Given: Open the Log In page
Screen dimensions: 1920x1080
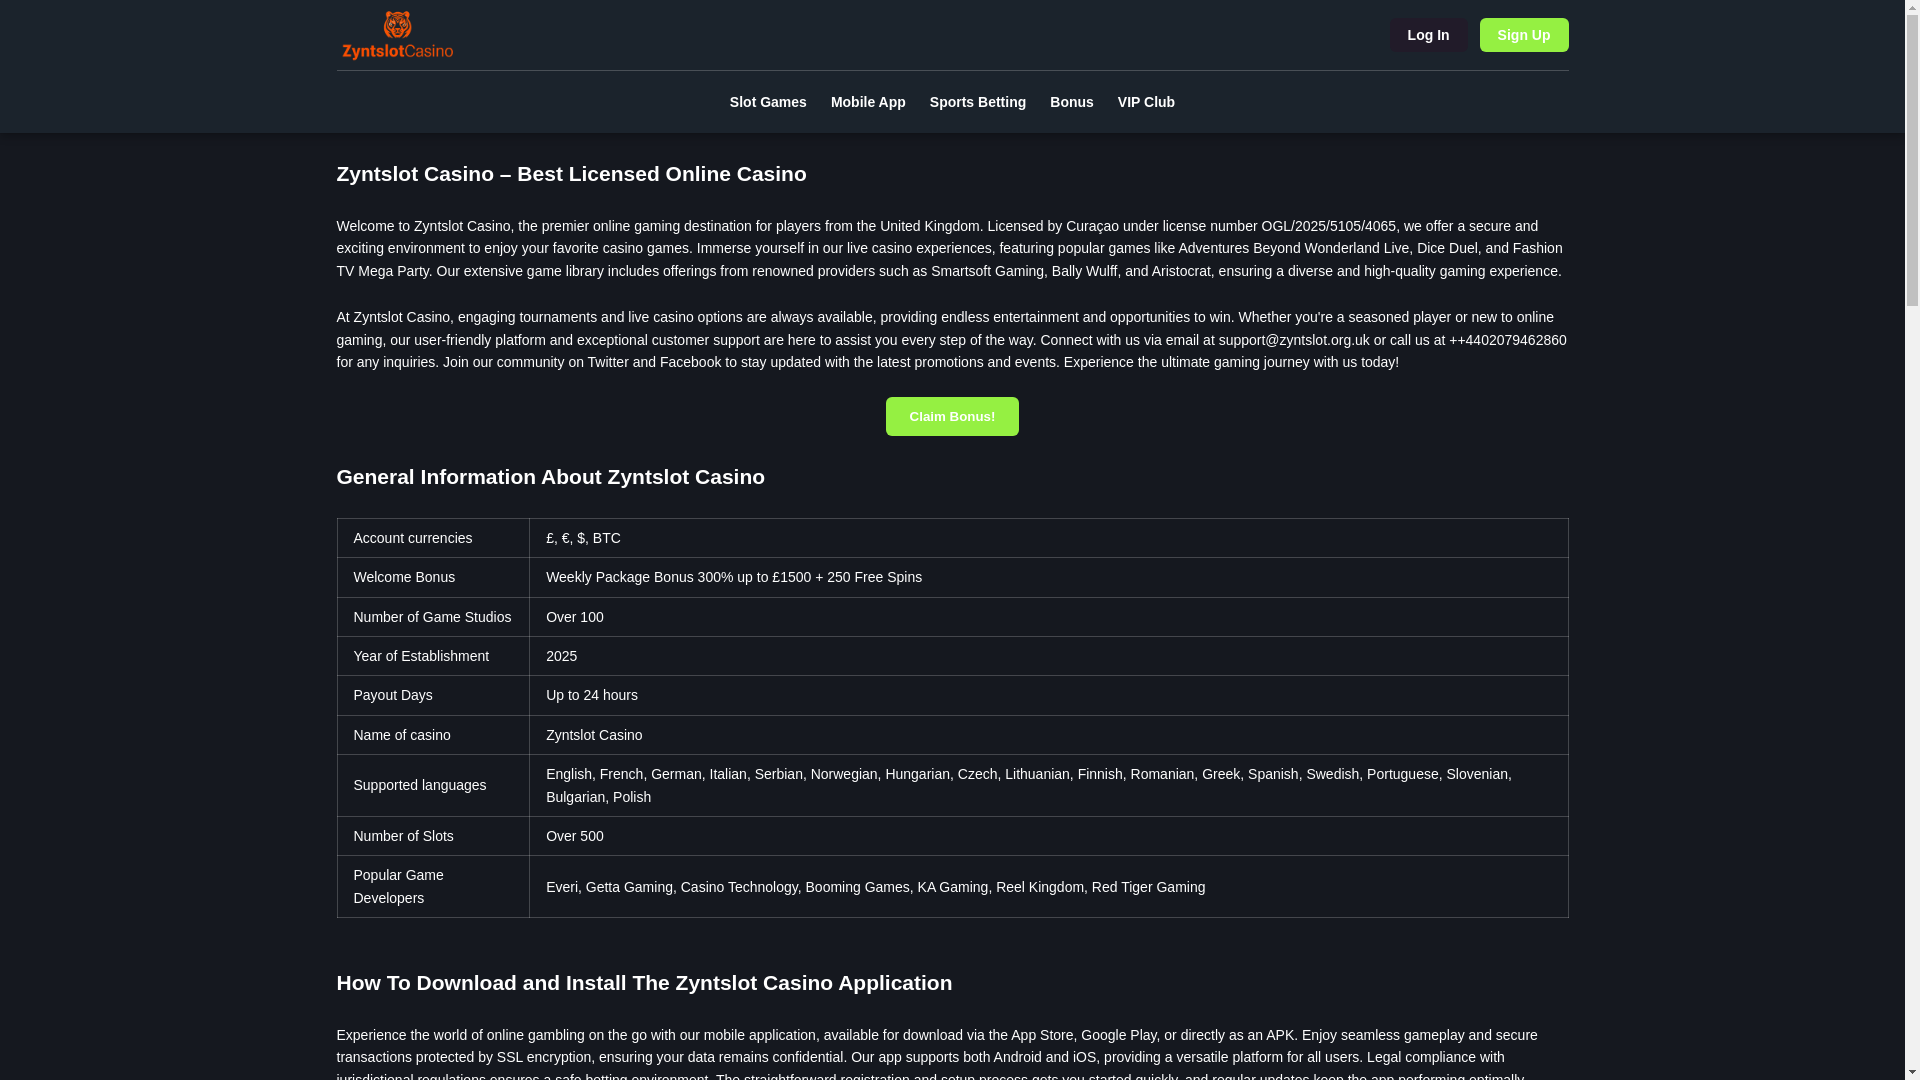Looking at the screenshot, I should [1428, 35].
